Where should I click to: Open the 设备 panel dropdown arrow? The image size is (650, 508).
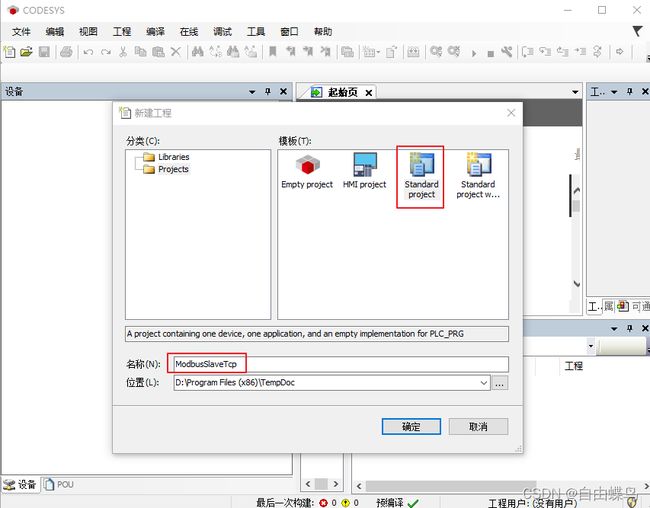click(x=252, y=92)
